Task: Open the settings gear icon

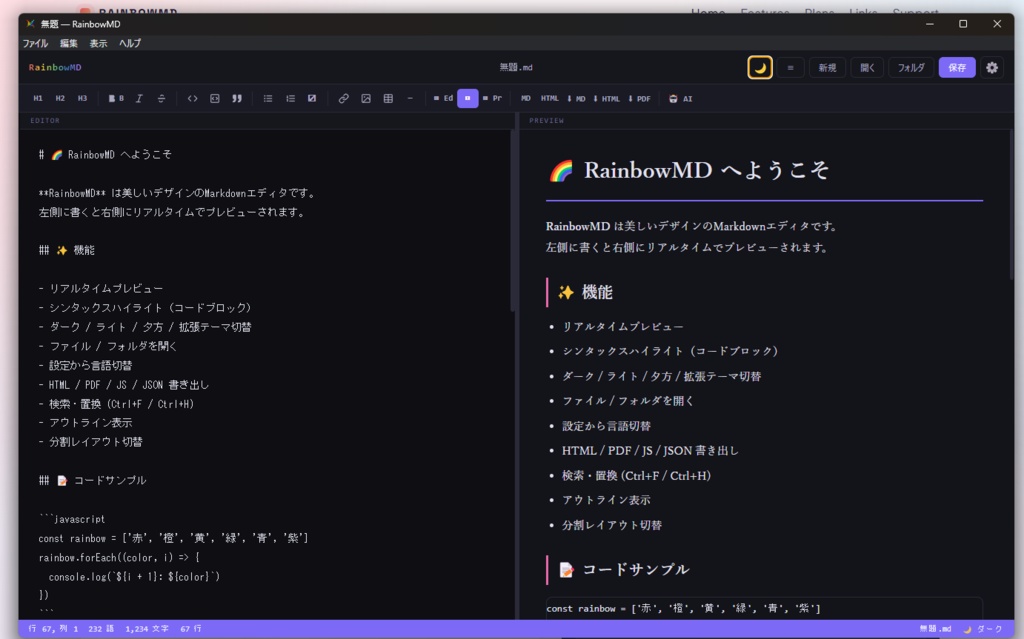Action: 991,66
